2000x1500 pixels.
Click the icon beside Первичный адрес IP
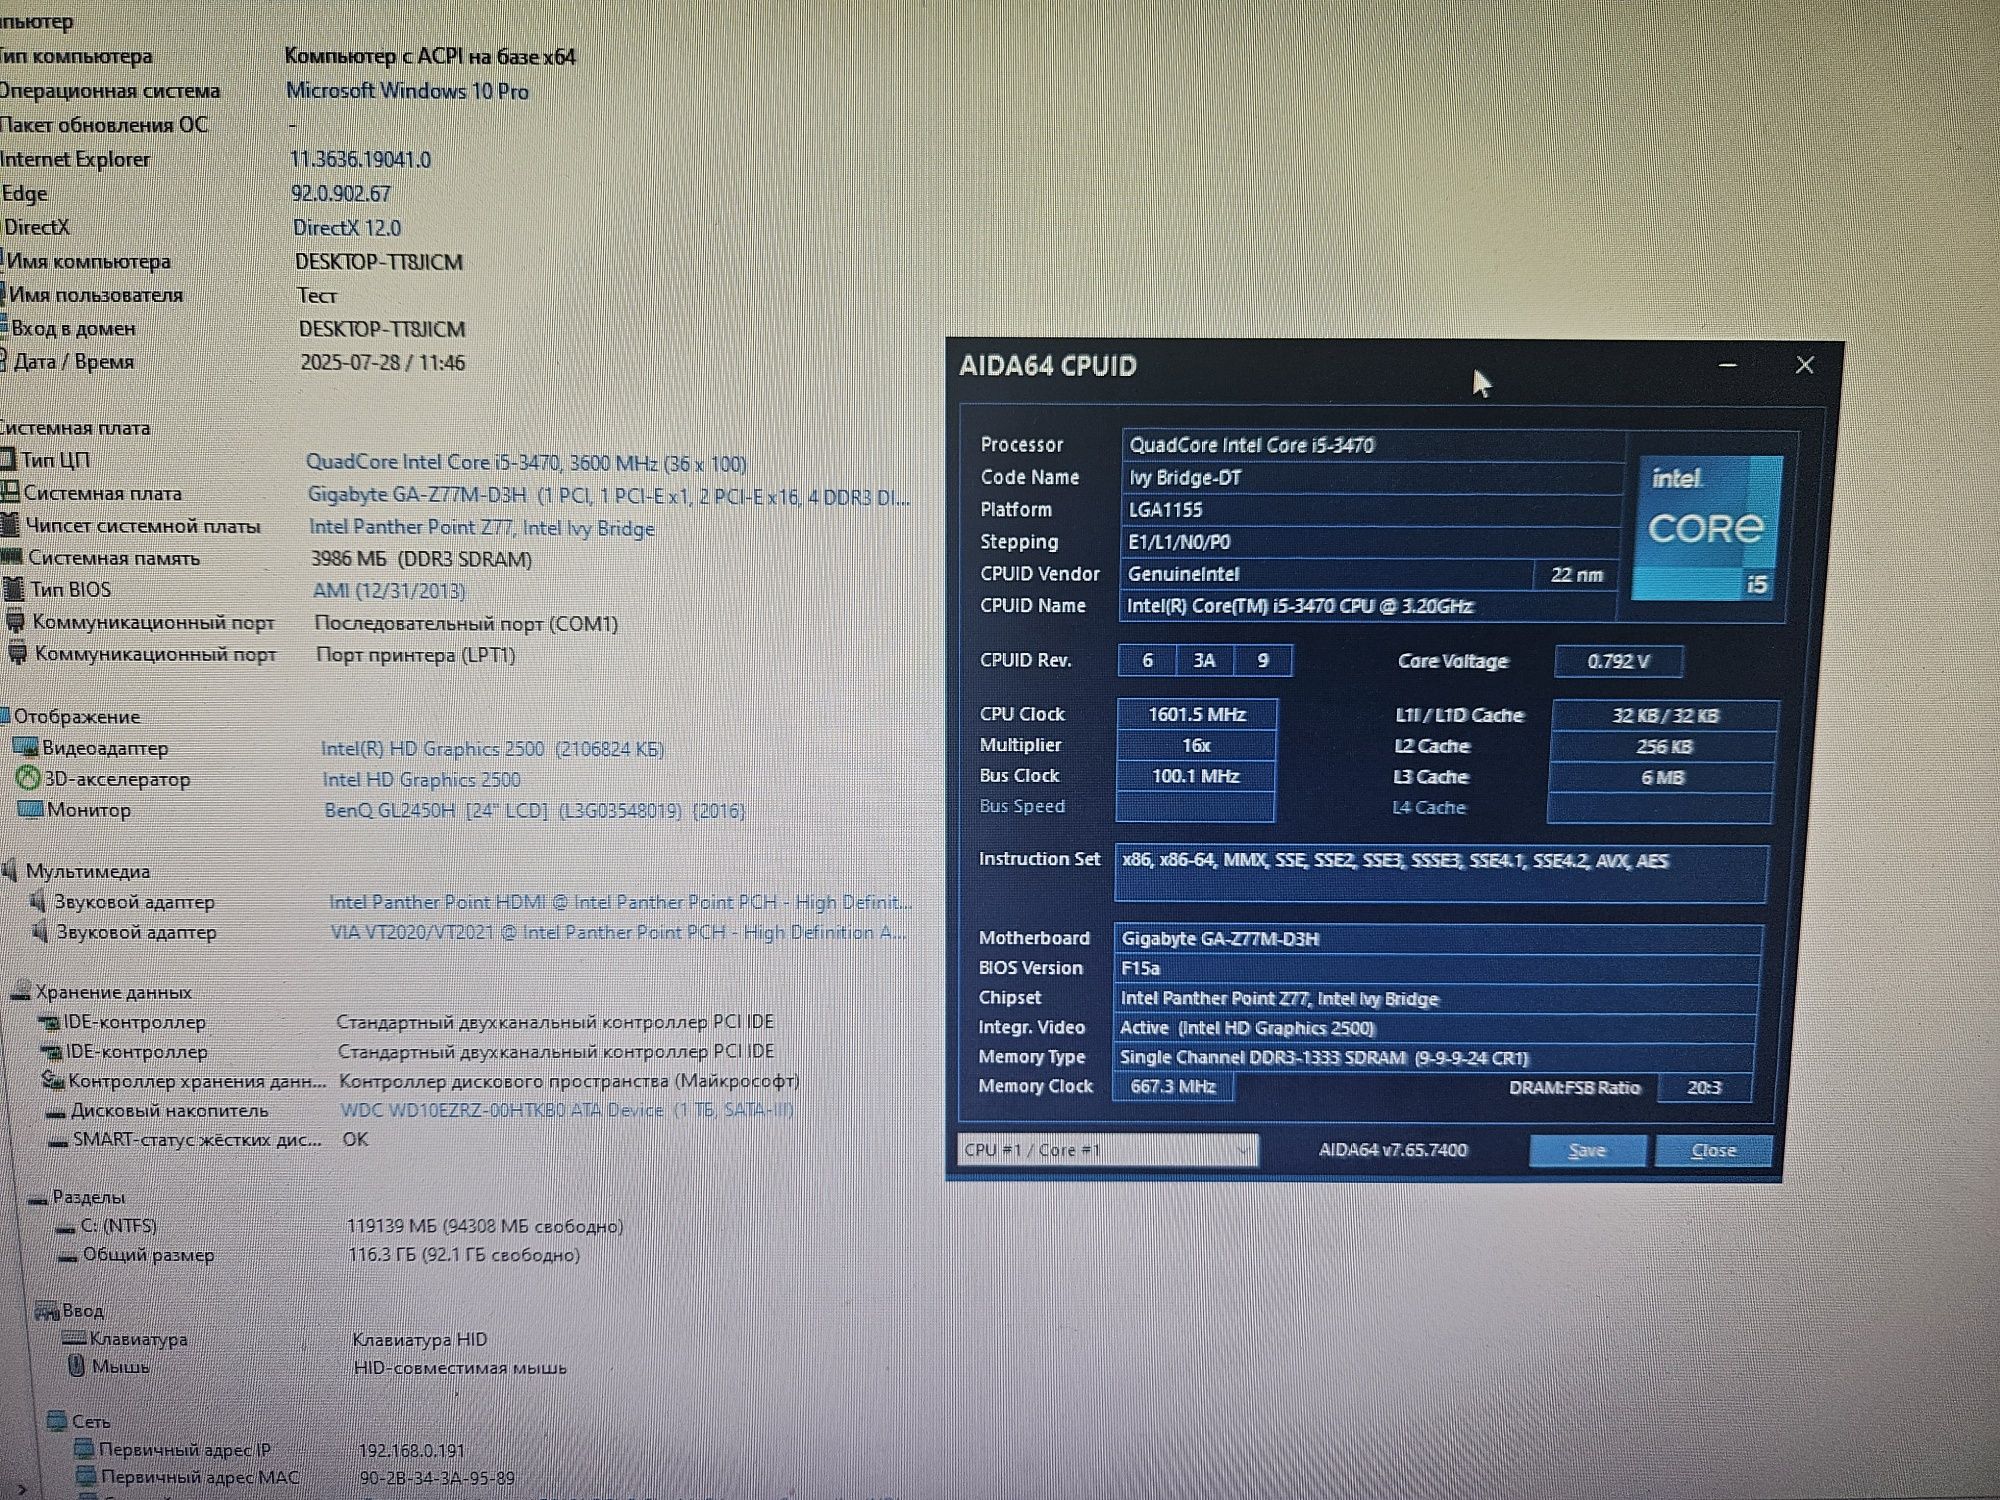85,1449
